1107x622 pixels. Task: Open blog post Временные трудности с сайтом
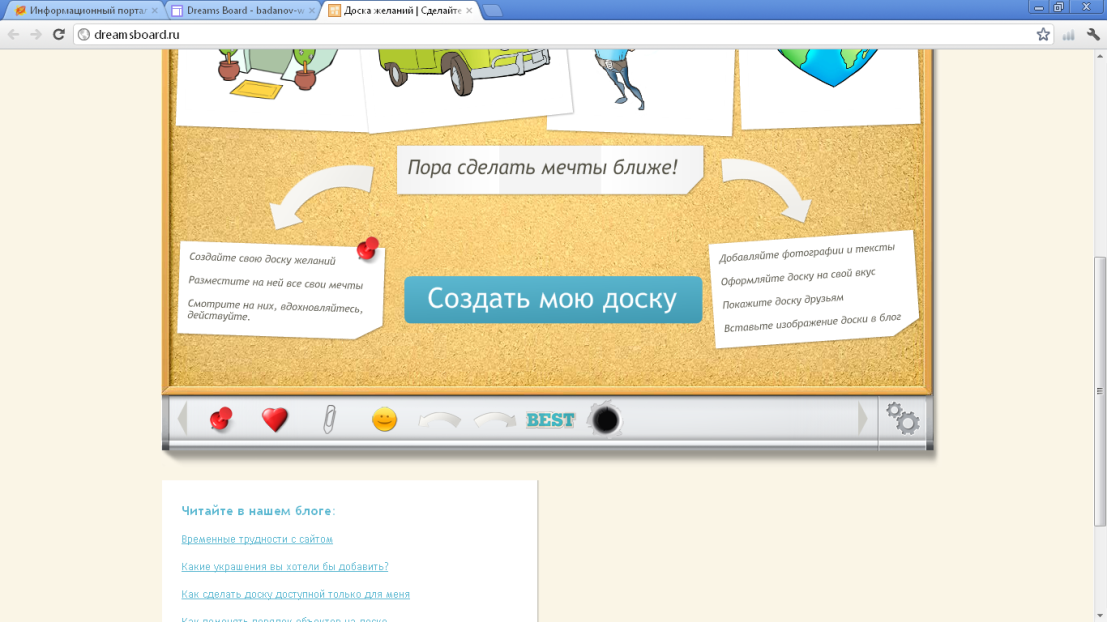pos(257,539)
